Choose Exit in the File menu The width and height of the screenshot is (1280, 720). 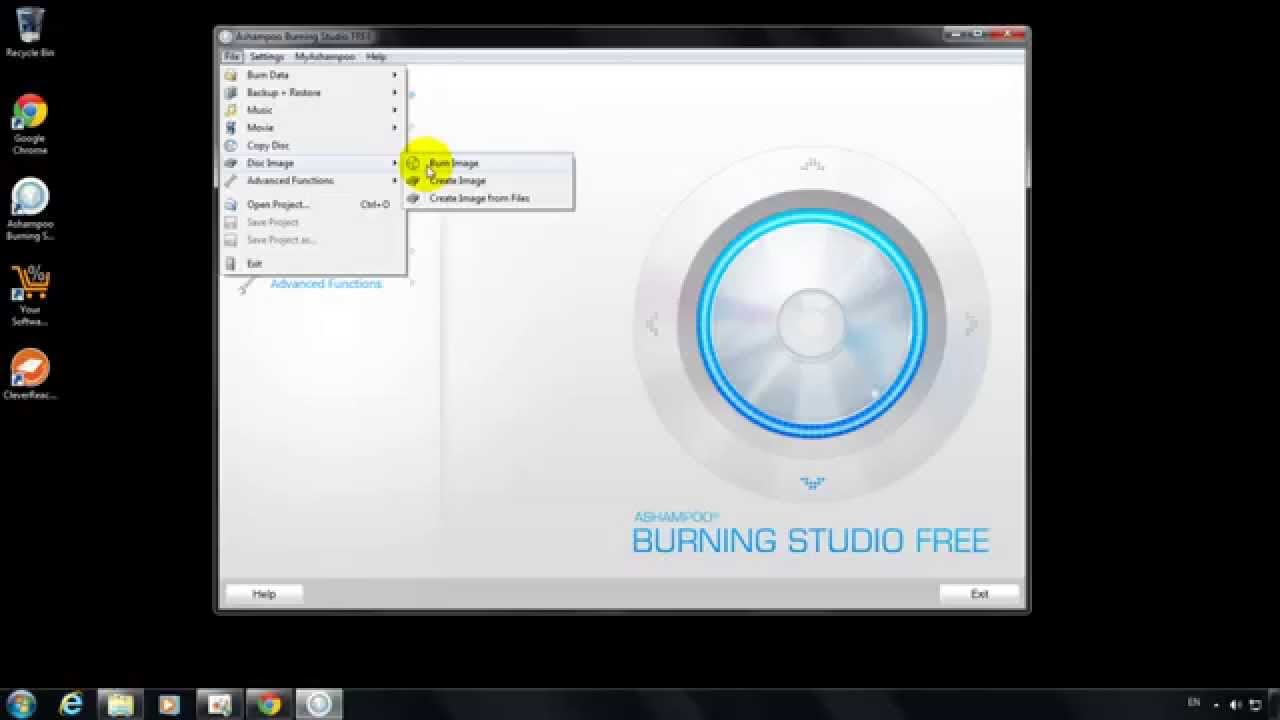(313, 264)
